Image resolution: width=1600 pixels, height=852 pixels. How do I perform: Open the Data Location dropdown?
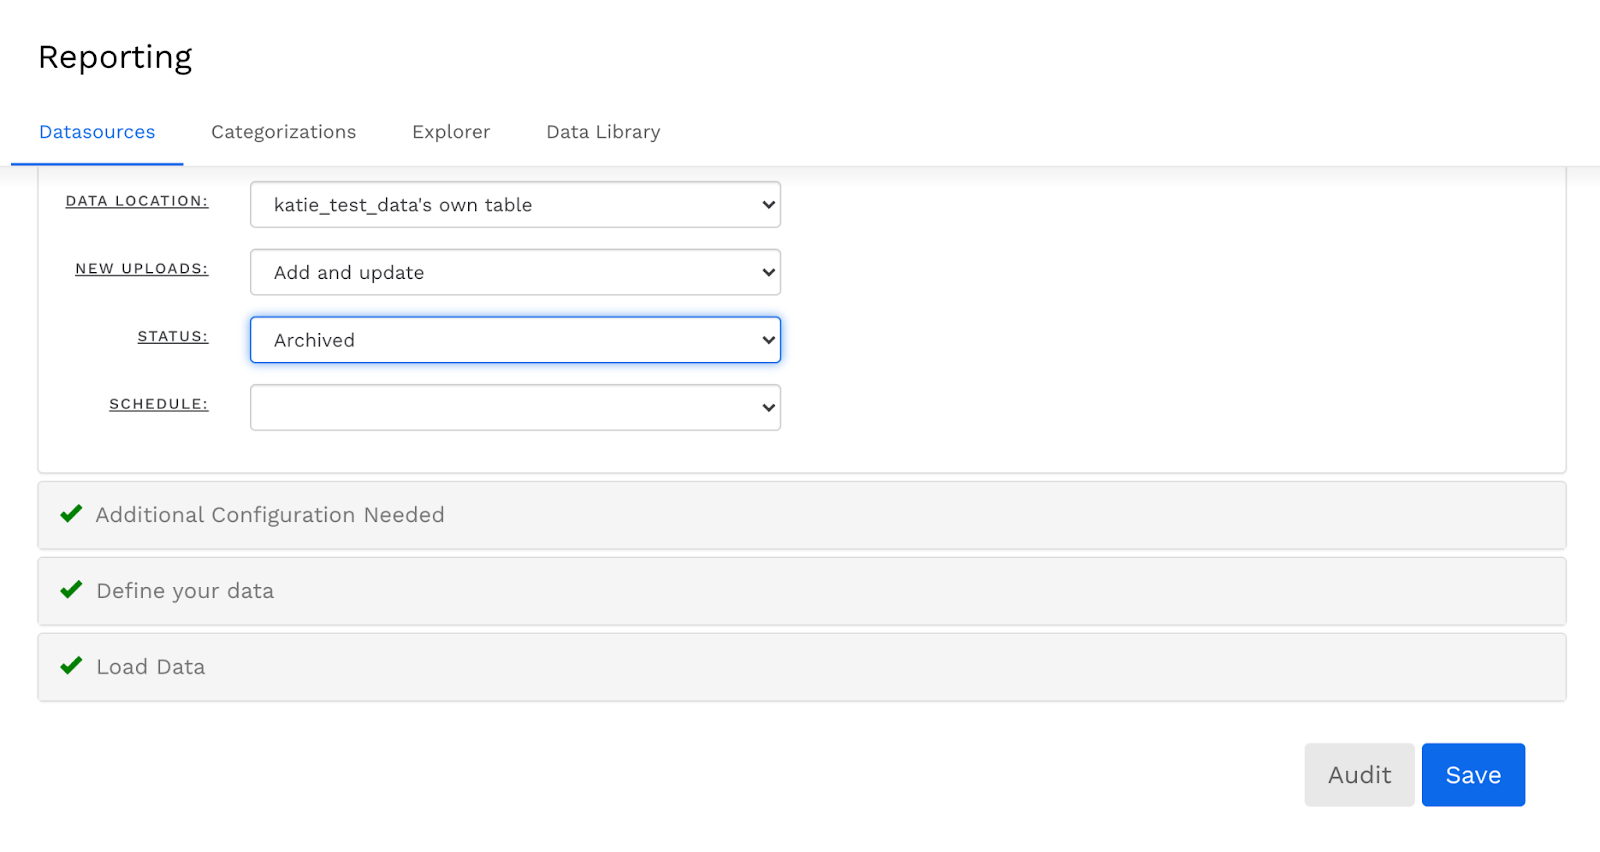tap(515, 205)
